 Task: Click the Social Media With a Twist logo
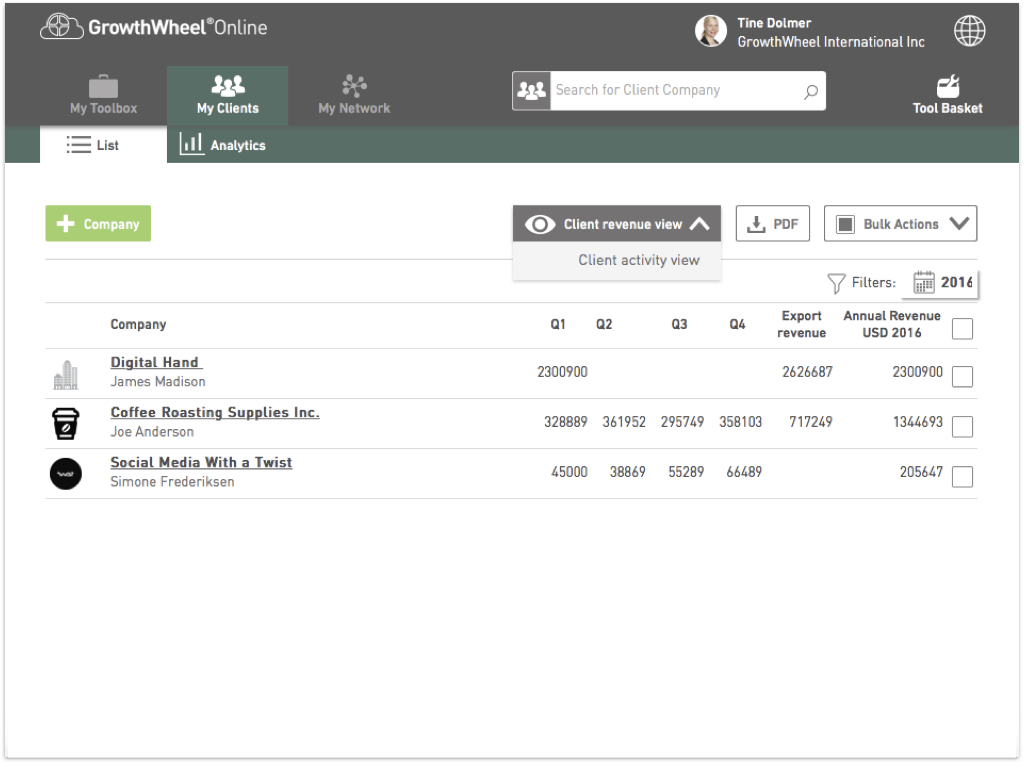click(x=66, y=473)
